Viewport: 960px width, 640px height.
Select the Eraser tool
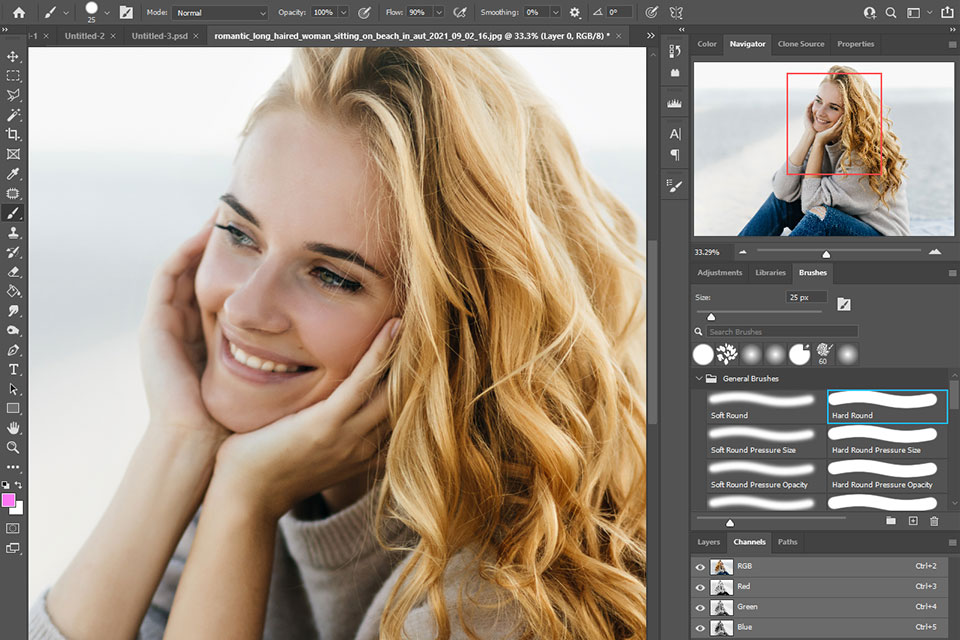point(13,271)
